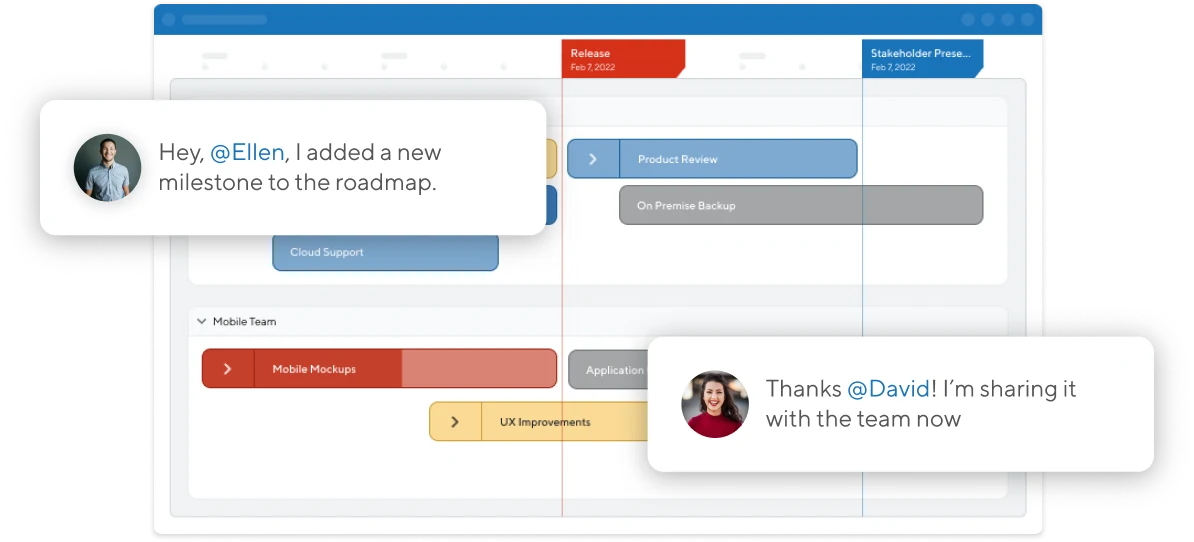The height and width of the screenshot is (542, 1194).
Task: Expand the Mobile Mockups bar chevron
Action: pyautogui.click(x=228, y=369)
